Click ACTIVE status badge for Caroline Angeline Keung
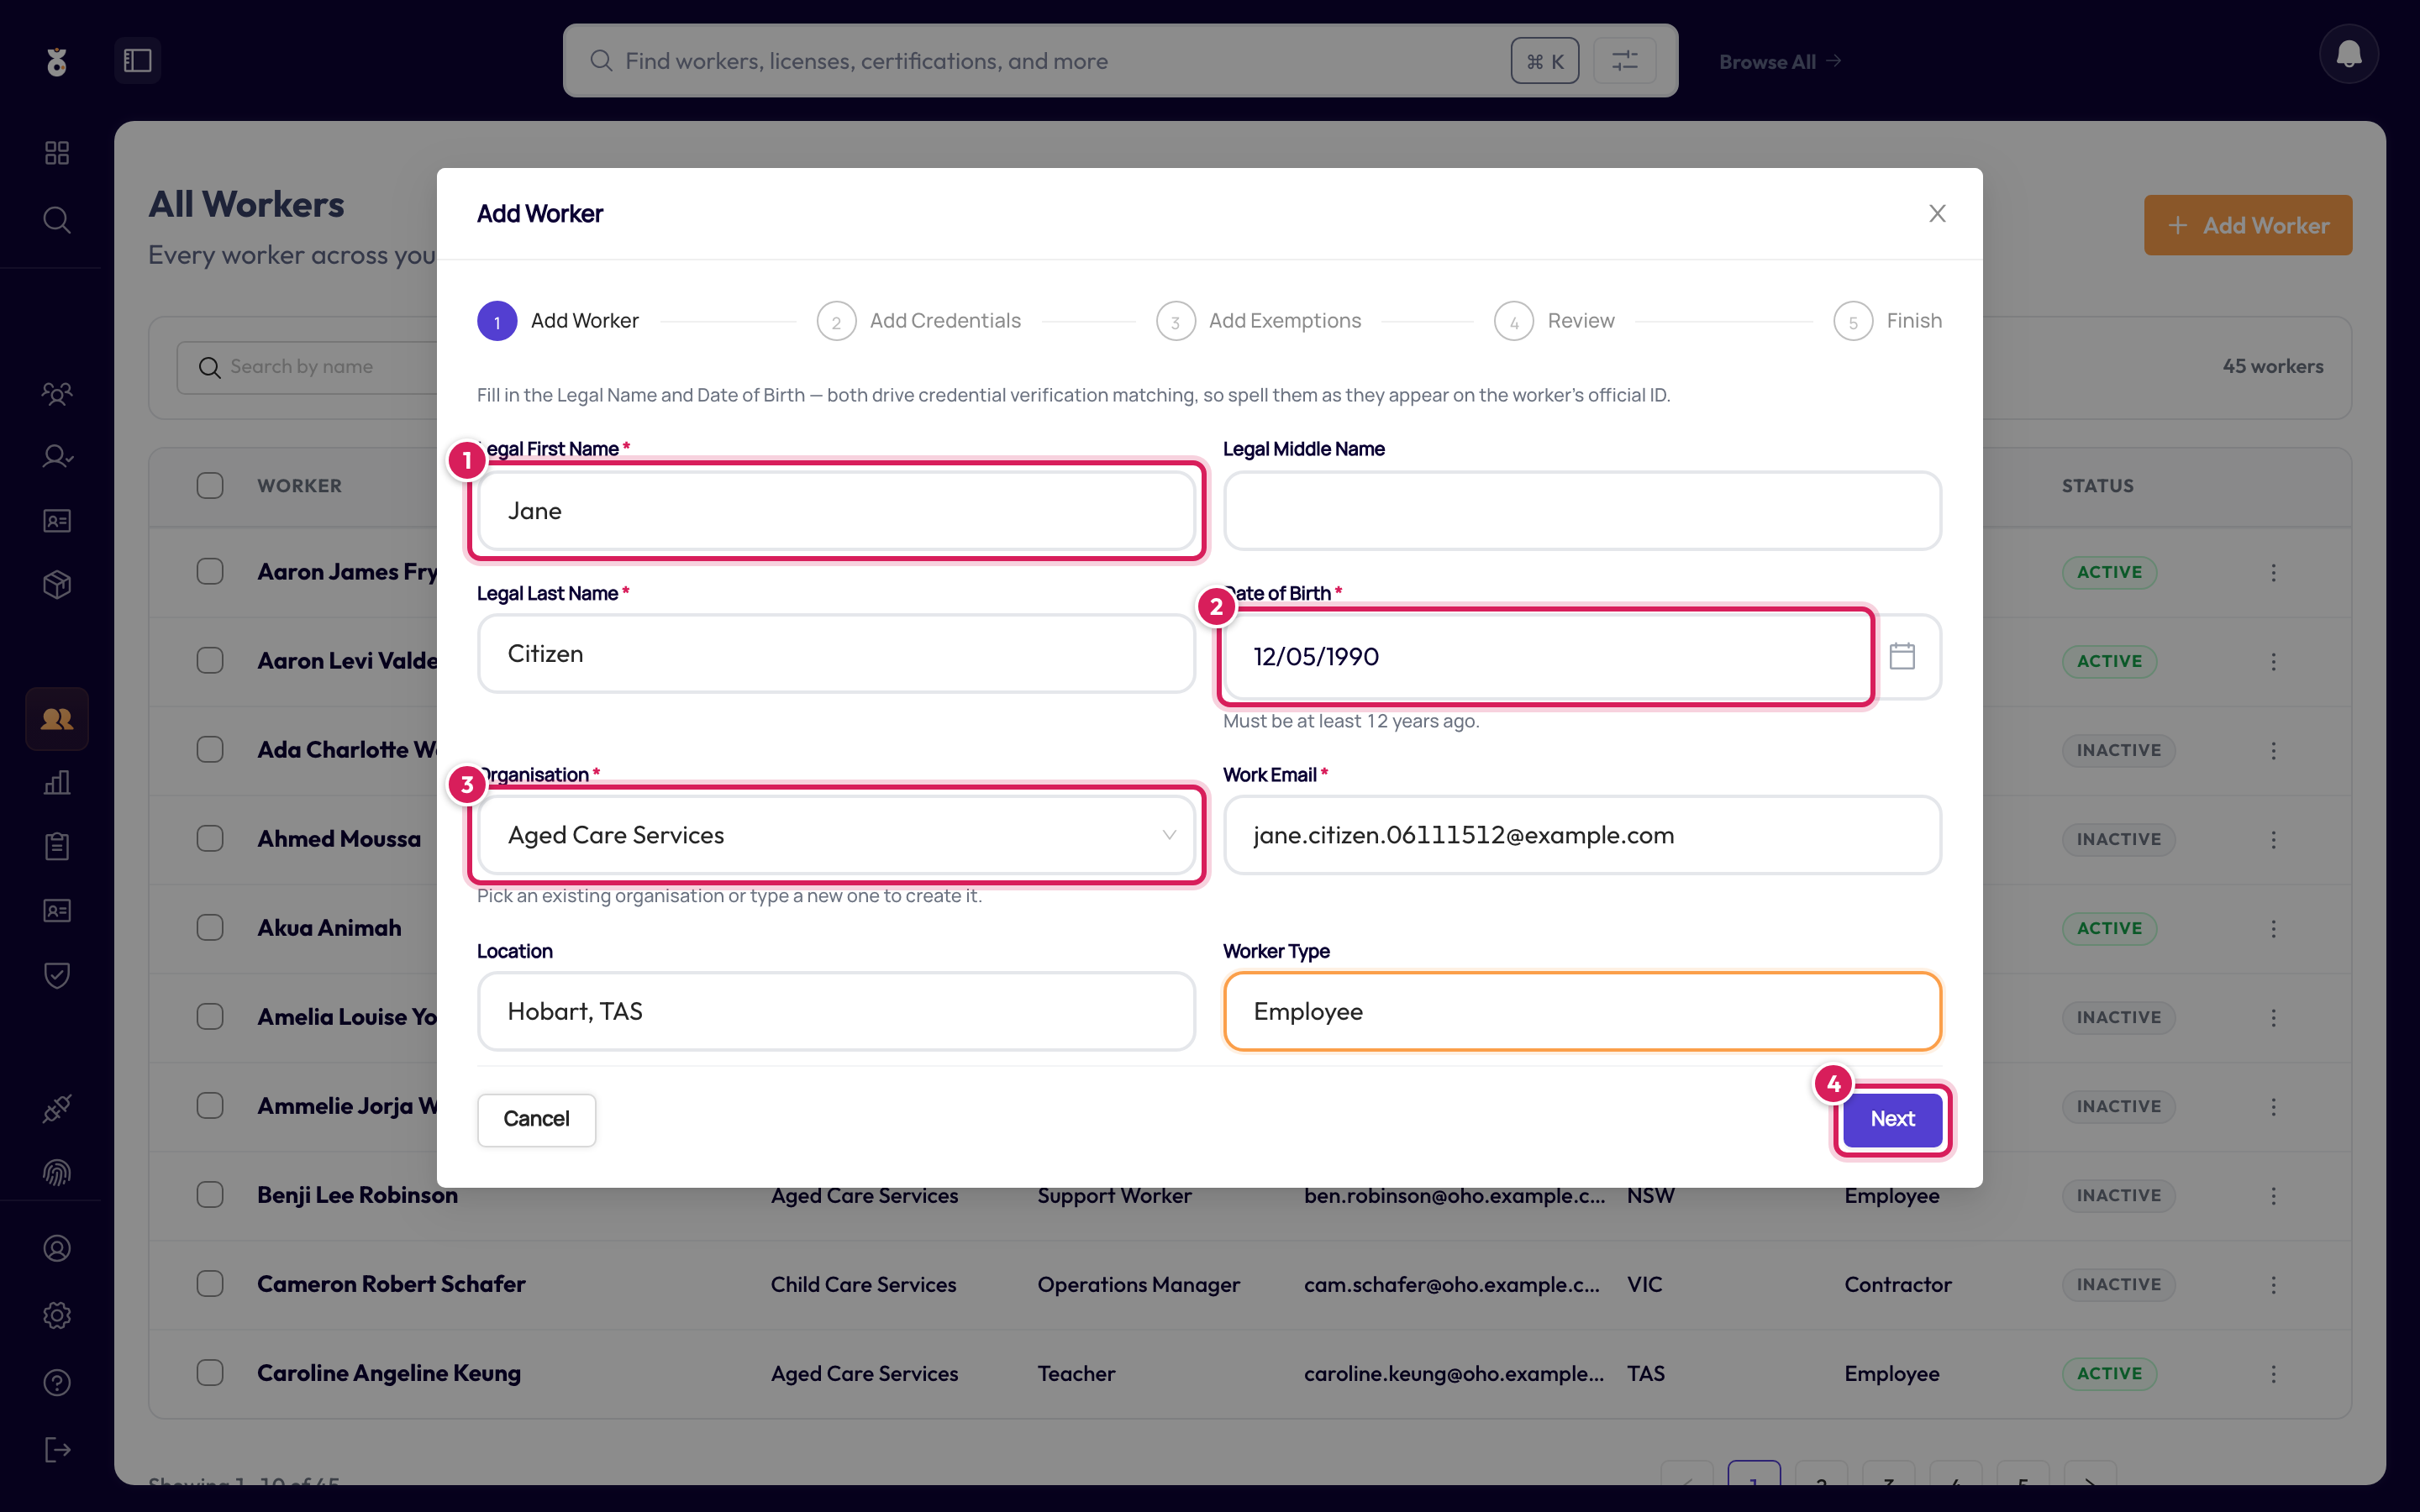This screenshot has height=1512, width=2420. [x=2109, y=1374]
